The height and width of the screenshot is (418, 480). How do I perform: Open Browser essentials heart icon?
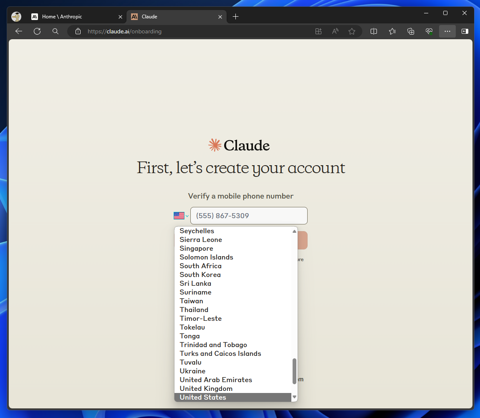point(429,31)
